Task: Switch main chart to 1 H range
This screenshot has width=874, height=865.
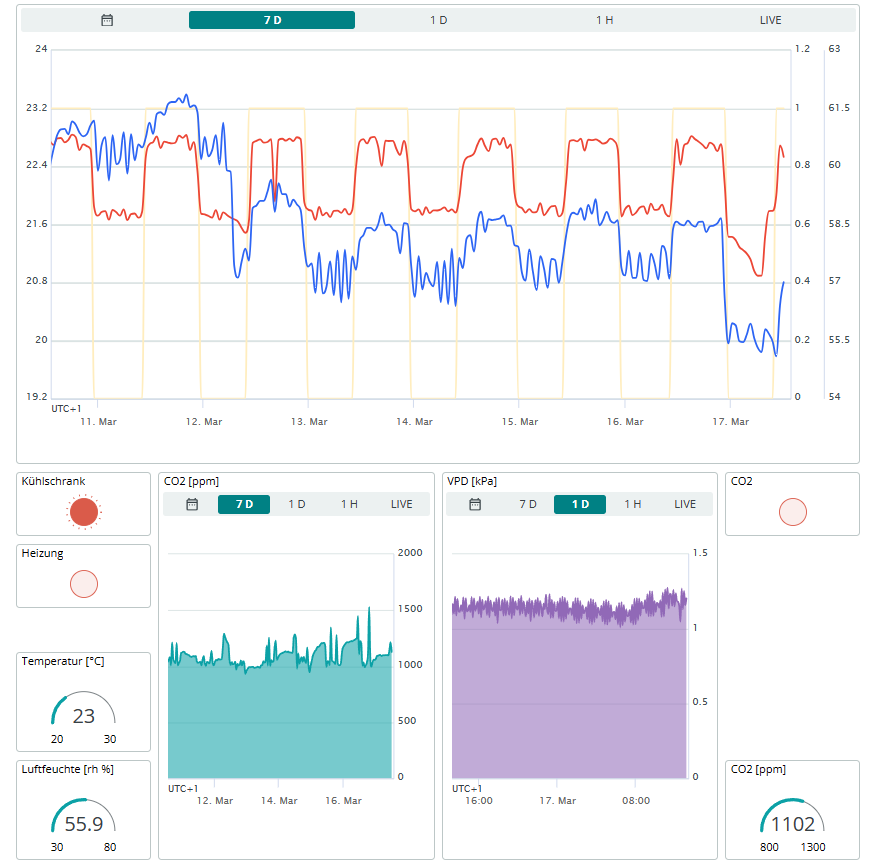Action: (x=604, y=20)
